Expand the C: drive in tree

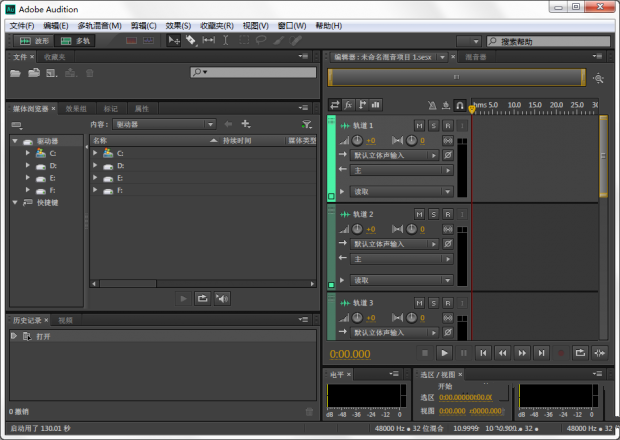coord(28,153)
